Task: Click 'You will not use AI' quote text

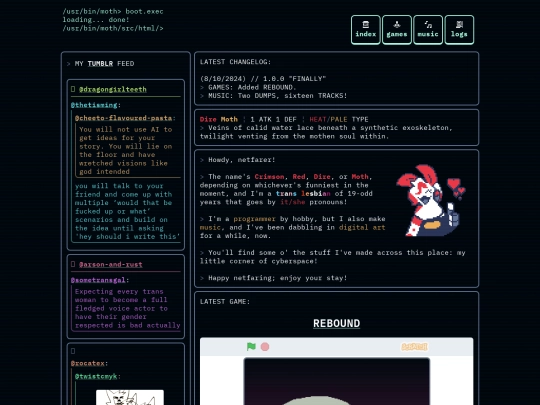Action: (x=125, y=150)
